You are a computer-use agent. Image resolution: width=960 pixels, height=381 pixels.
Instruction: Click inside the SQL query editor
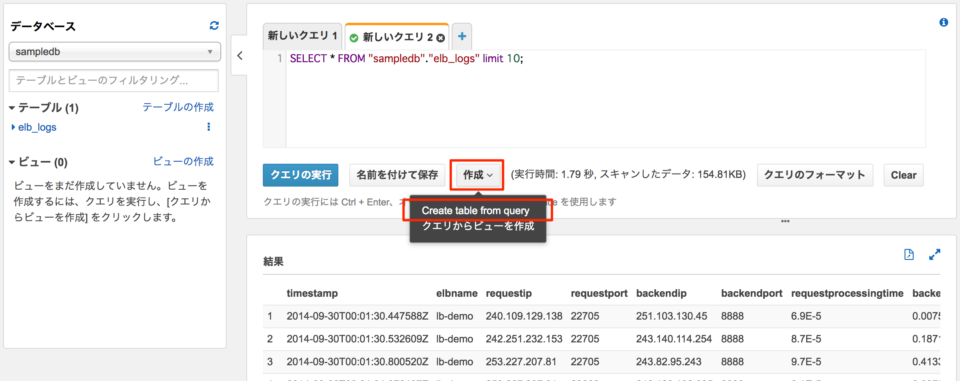tap(606, 99)
